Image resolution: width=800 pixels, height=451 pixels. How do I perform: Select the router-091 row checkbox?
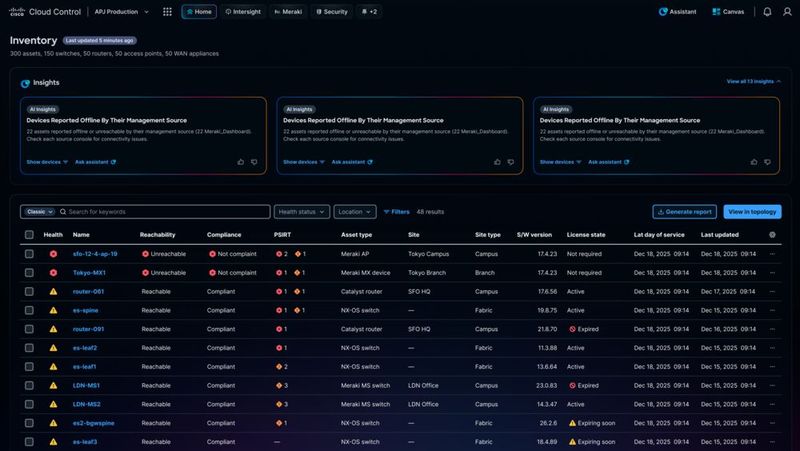coord(29,329)
